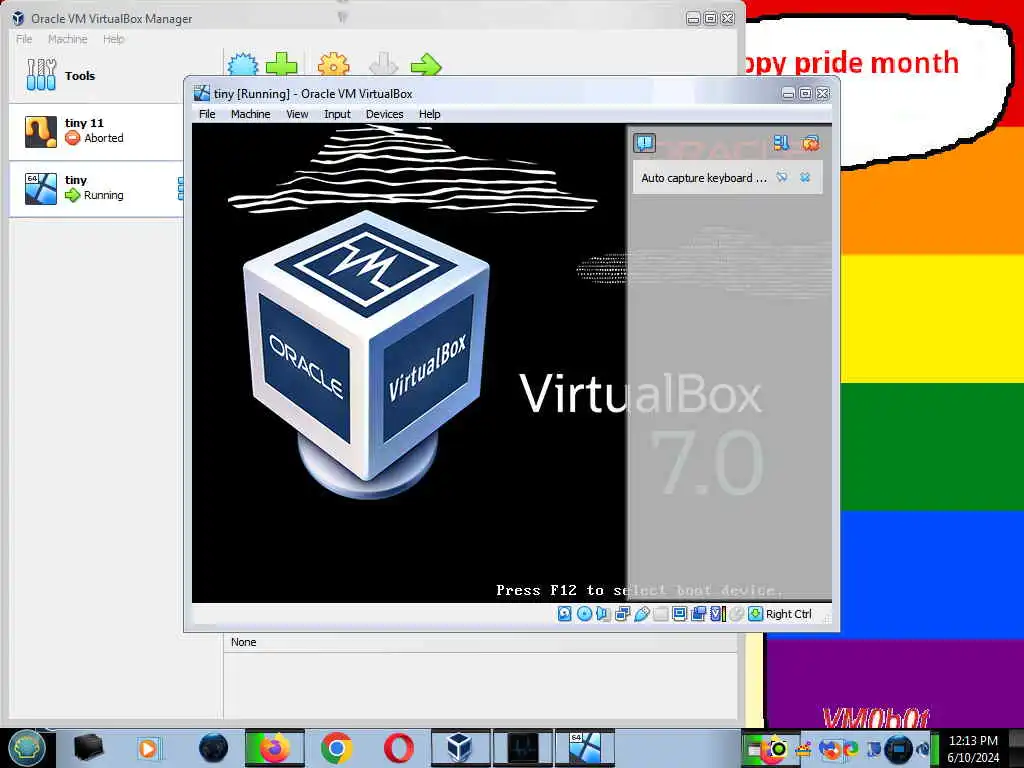Switch to VirtualBox Manager taskbar button
Image resolution: width=1024 pixels, height=768 pixels.
(x=460, y=748)
